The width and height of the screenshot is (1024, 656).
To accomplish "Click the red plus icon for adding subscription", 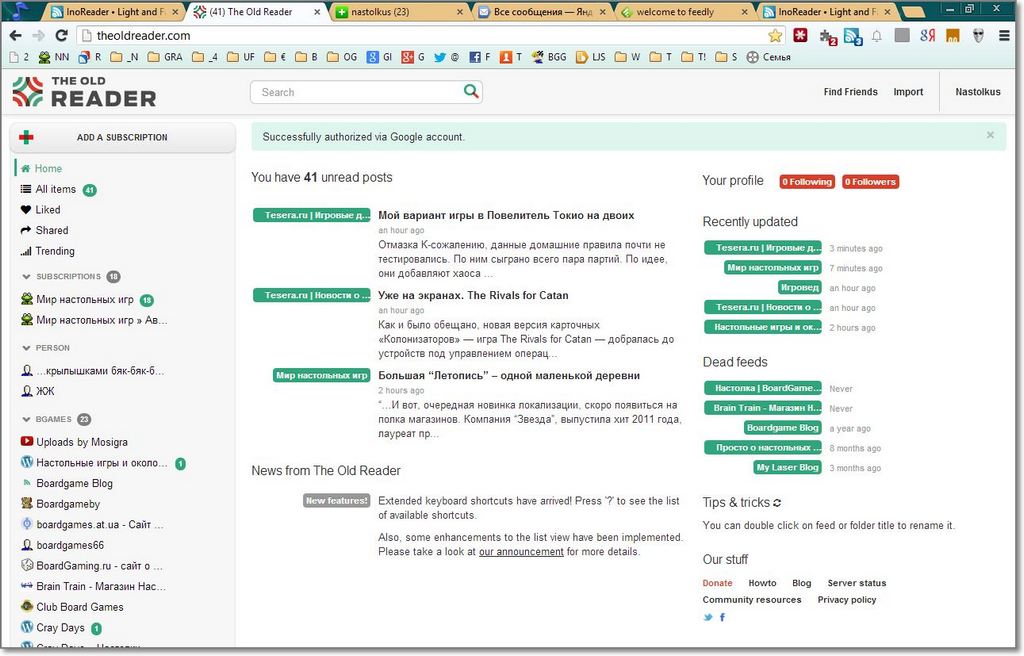I will coord(26,137).
